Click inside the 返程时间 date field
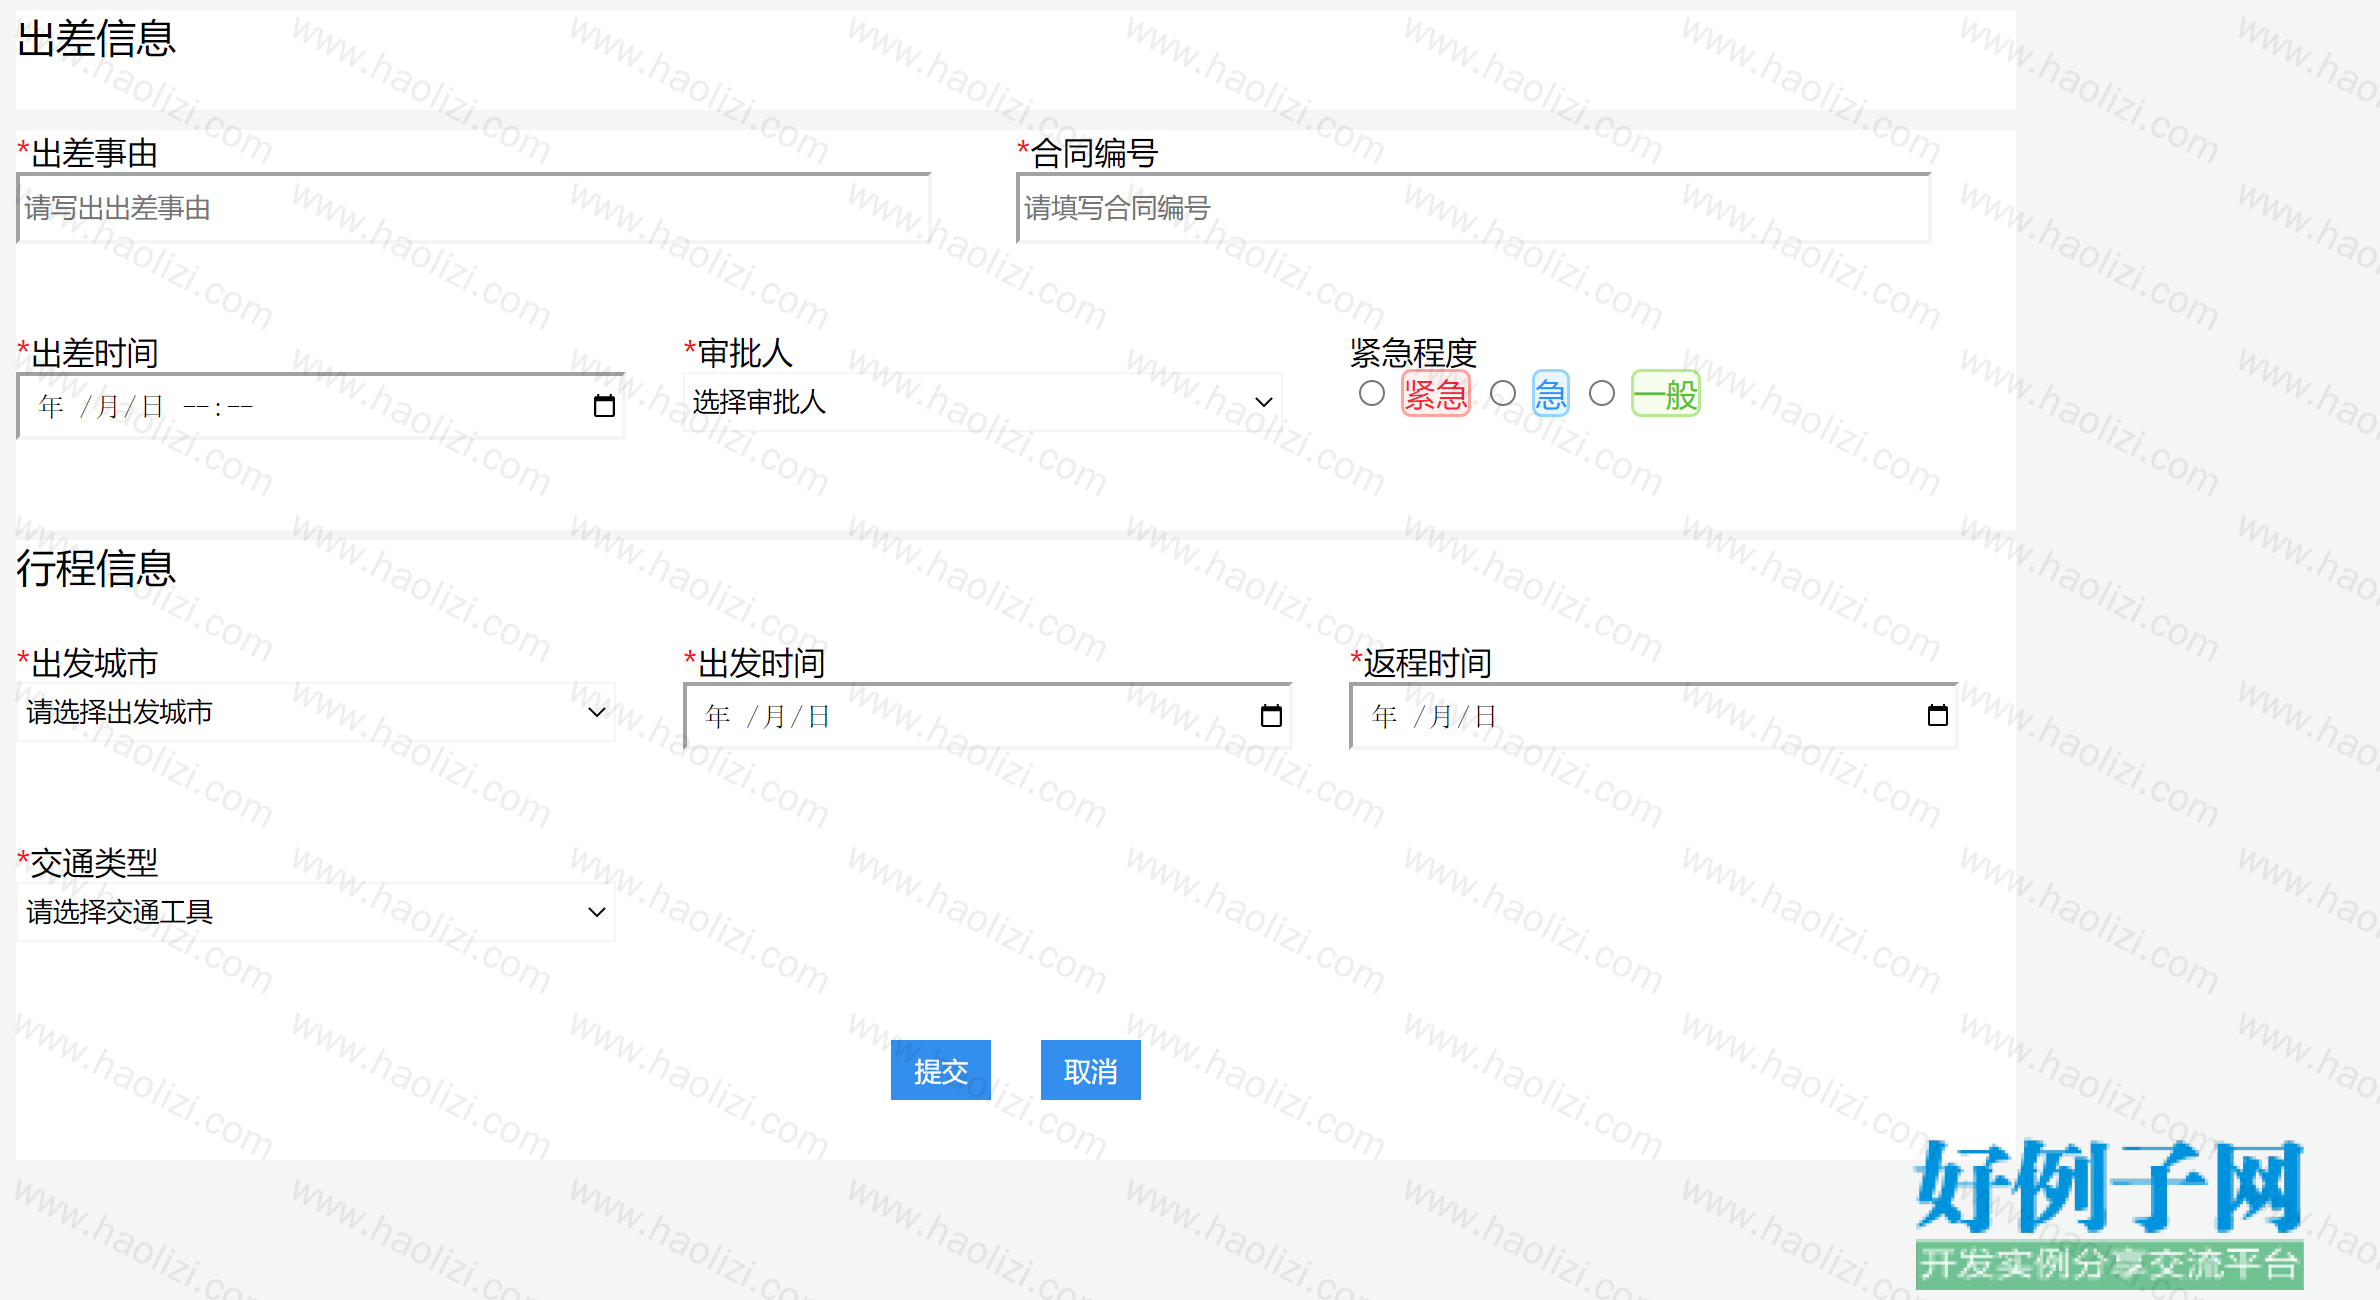This screenshot has height=1300, width=2380. (1653, 716)
